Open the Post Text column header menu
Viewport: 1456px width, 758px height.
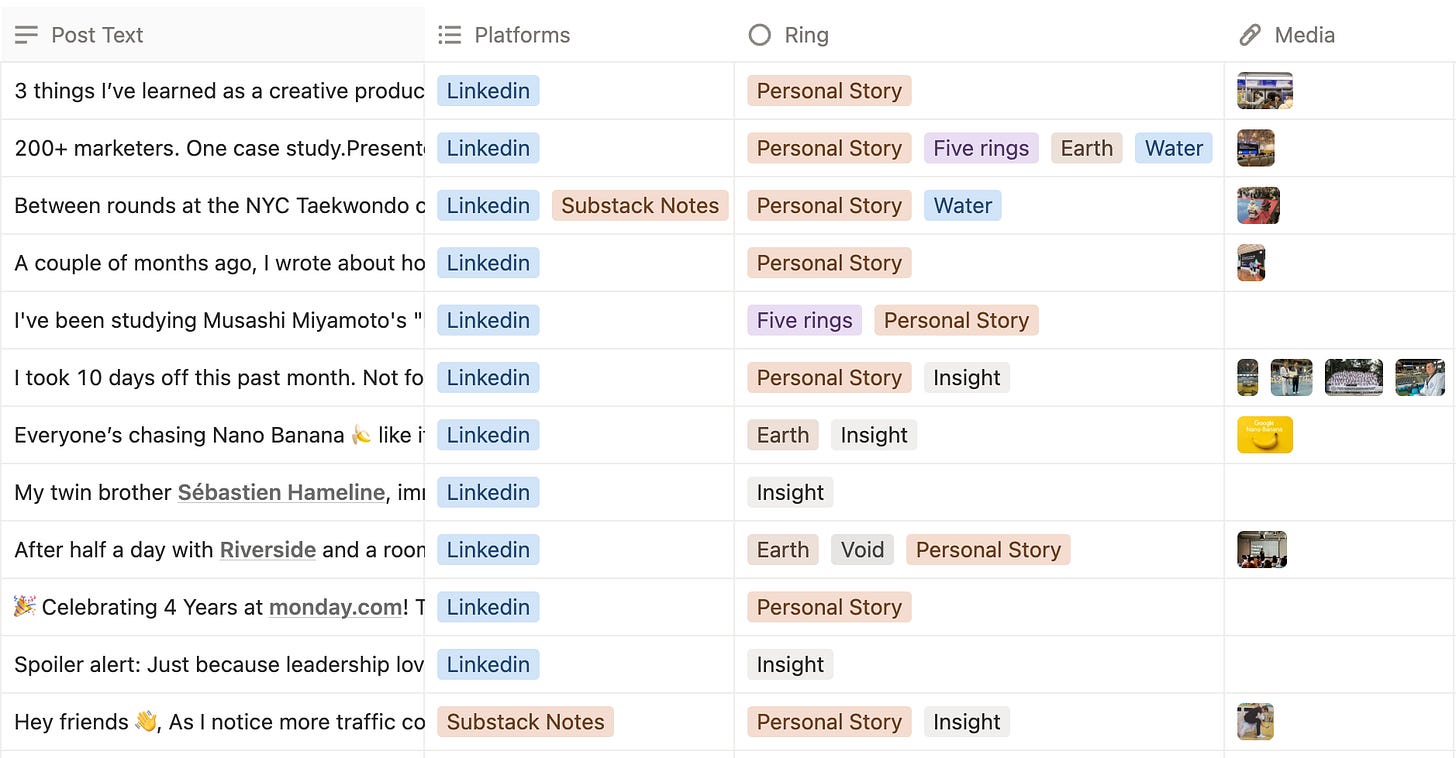click(x=97, y=35)
